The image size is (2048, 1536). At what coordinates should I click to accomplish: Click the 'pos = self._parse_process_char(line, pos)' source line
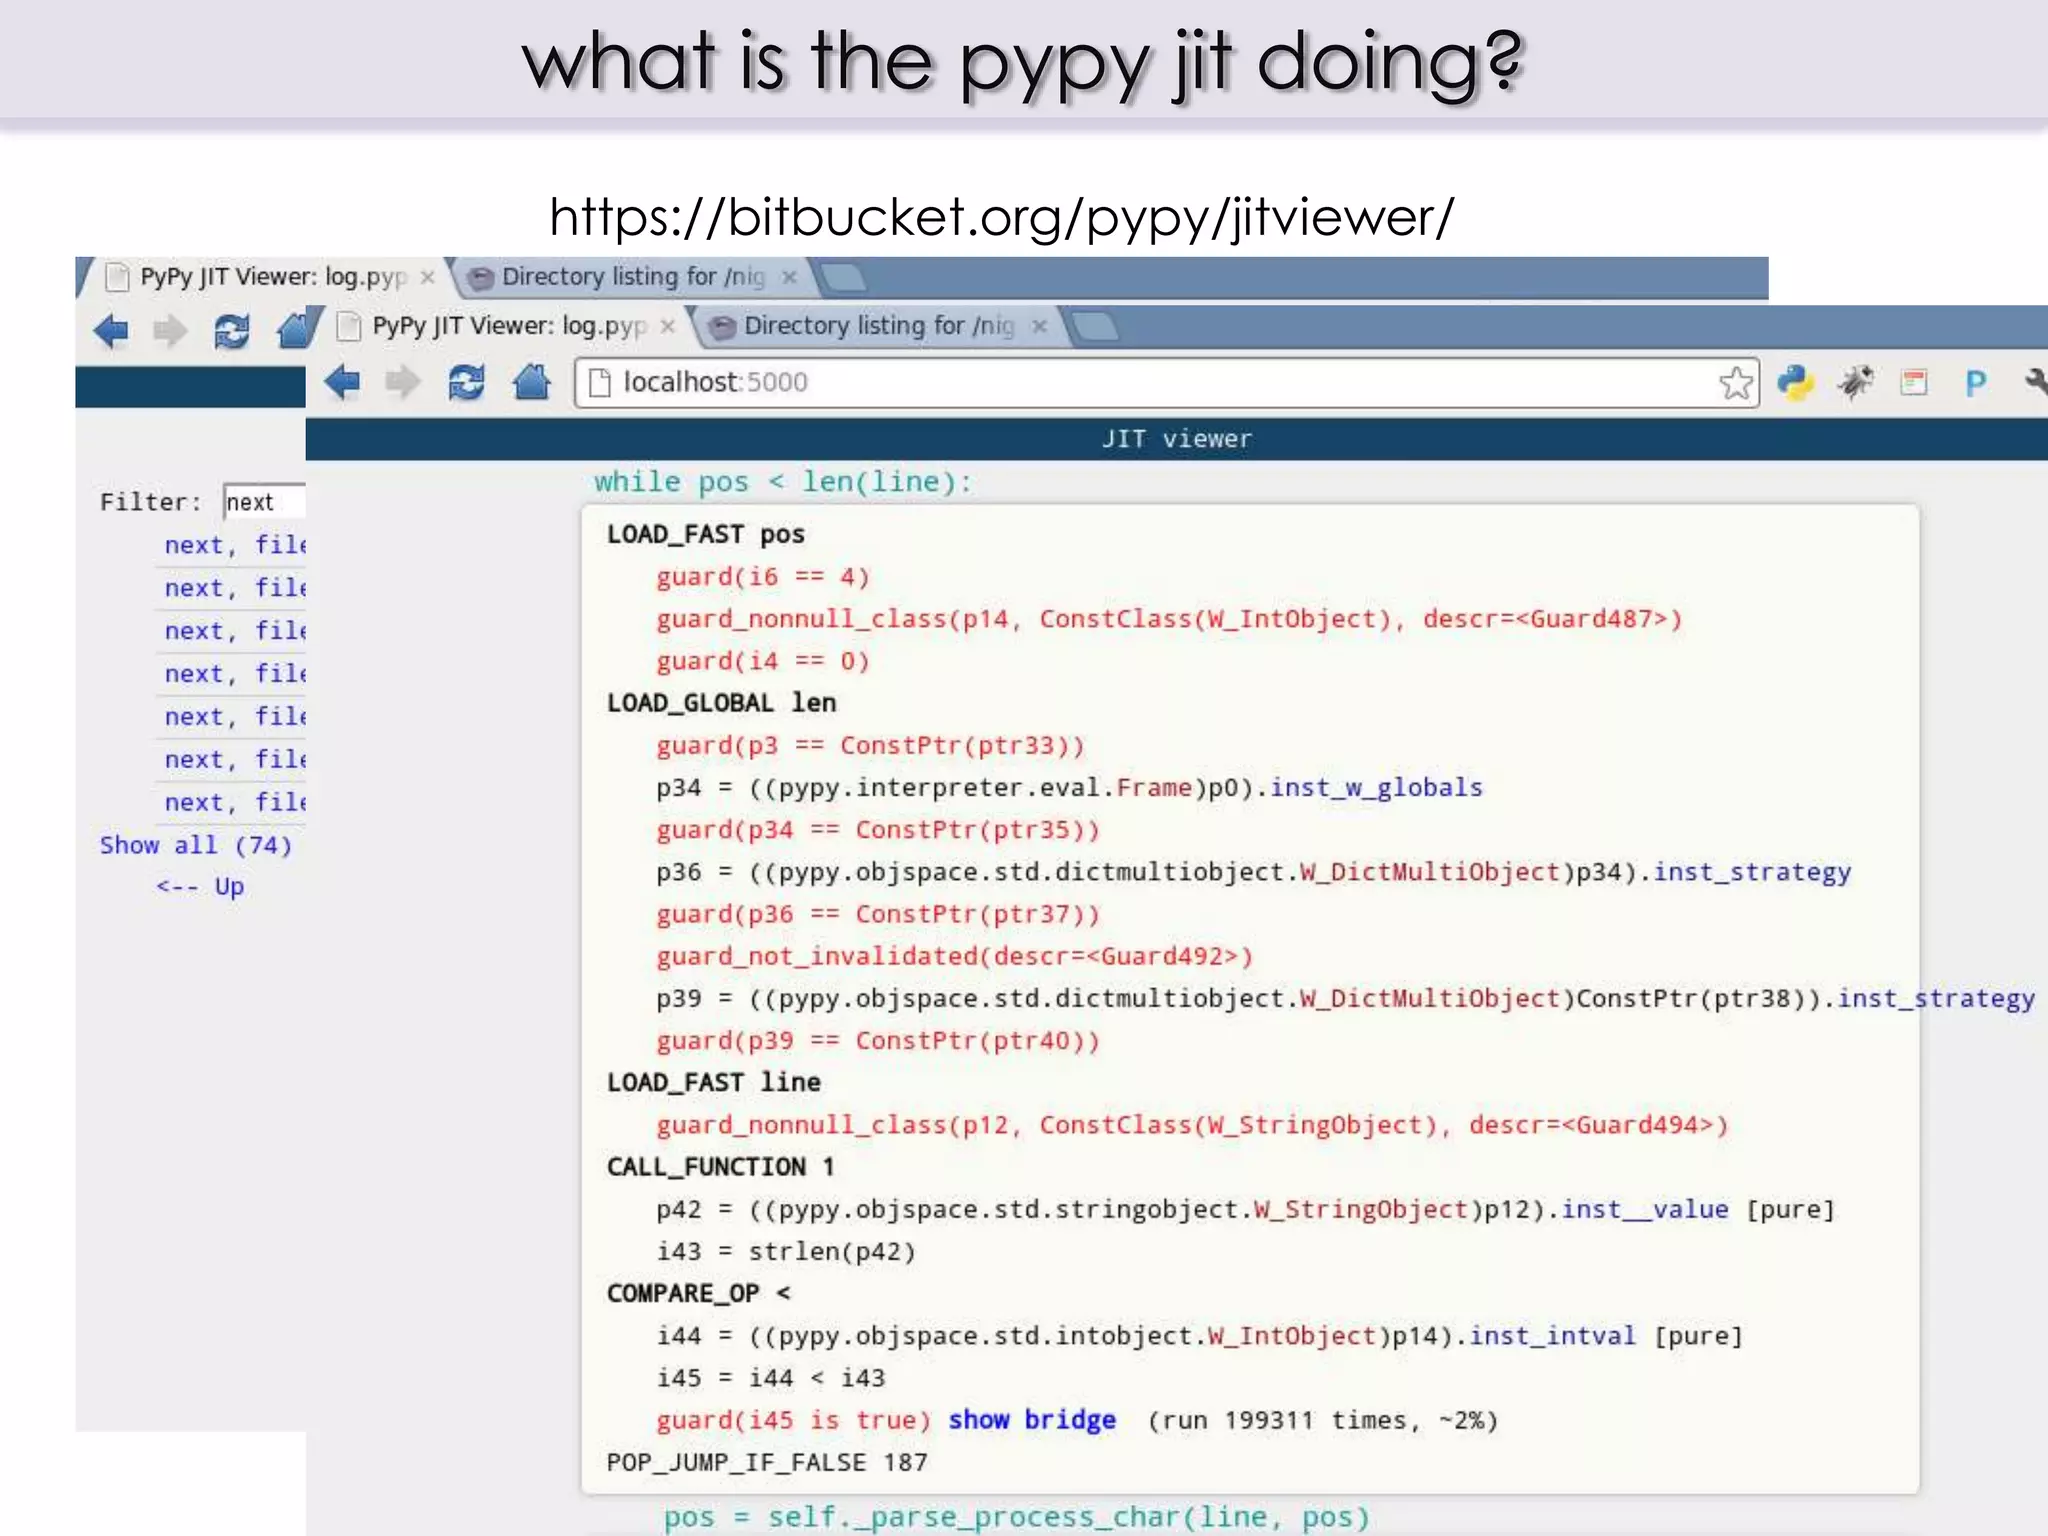(1016, 1517)
